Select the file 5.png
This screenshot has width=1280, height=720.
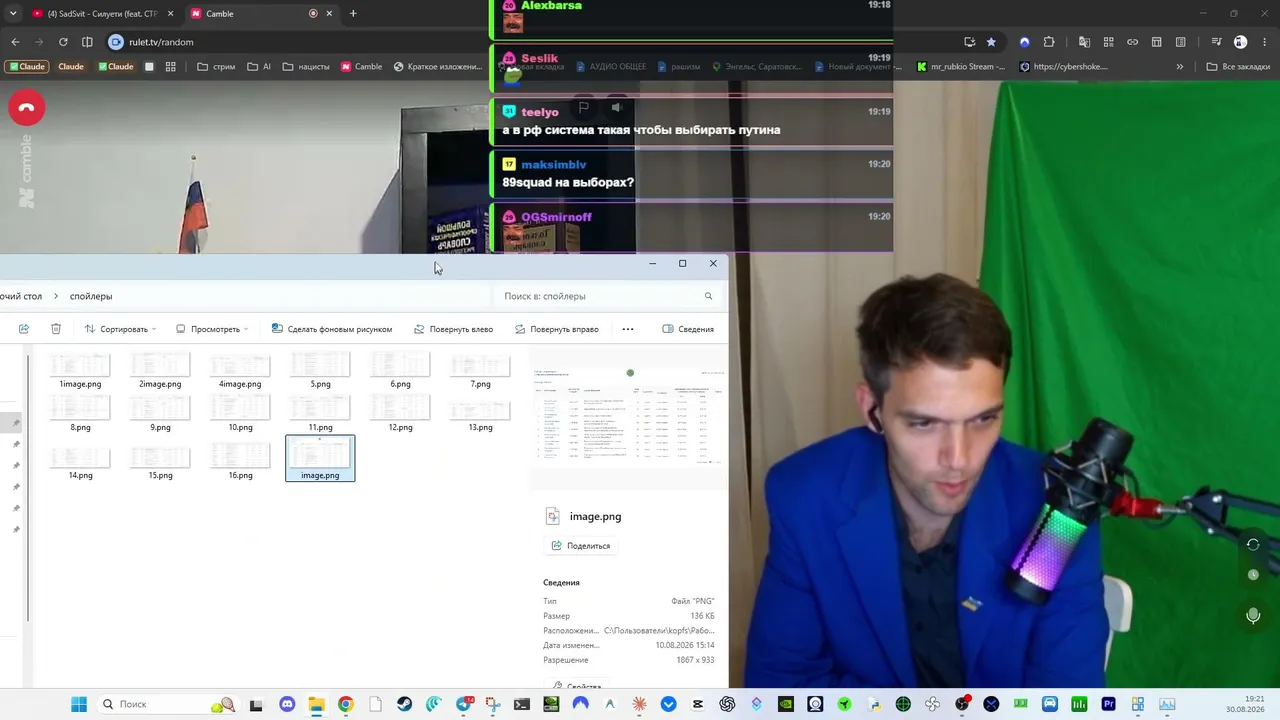tap(320, 371)
